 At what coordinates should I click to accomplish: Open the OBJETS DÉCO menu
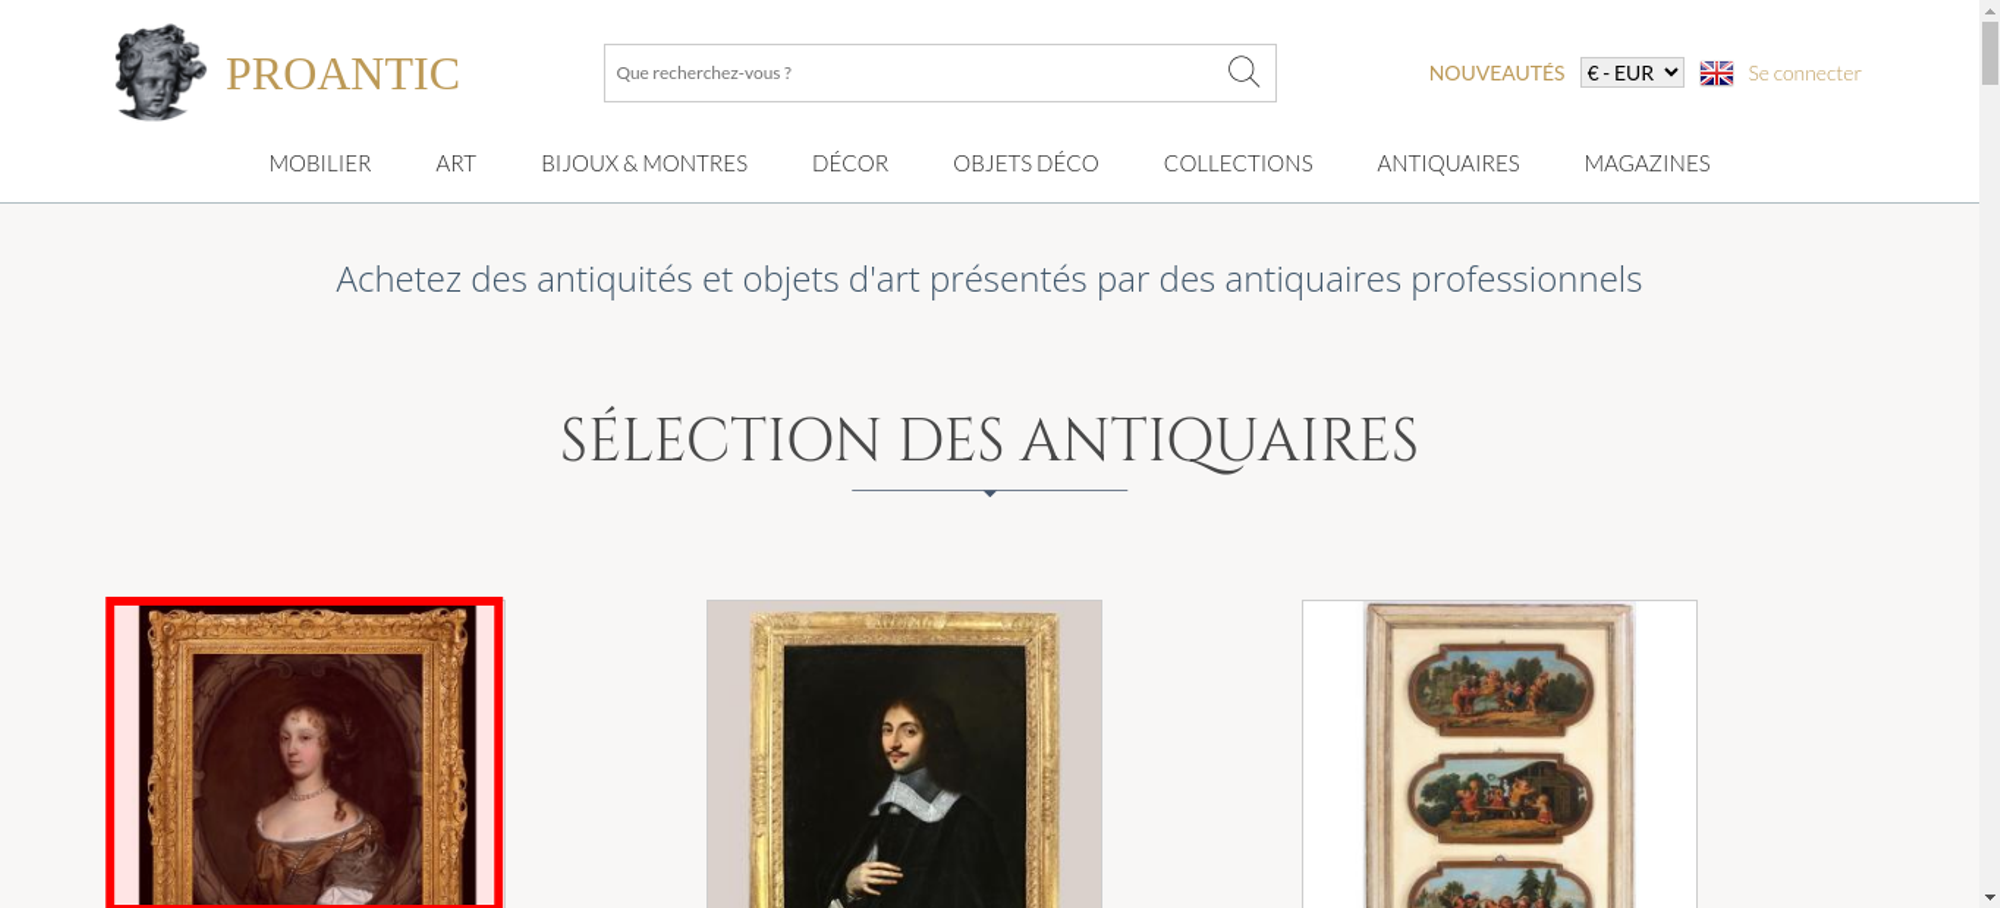1026,163
